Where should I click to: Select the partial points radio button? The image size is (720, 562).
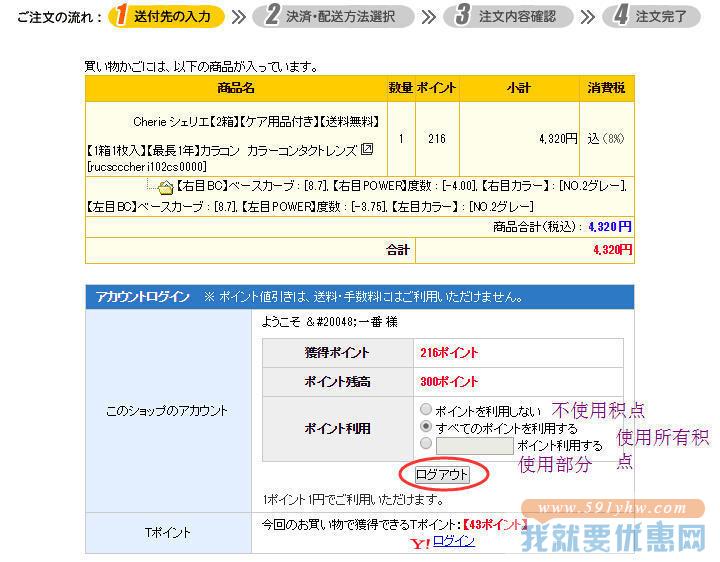pos(426,444)
